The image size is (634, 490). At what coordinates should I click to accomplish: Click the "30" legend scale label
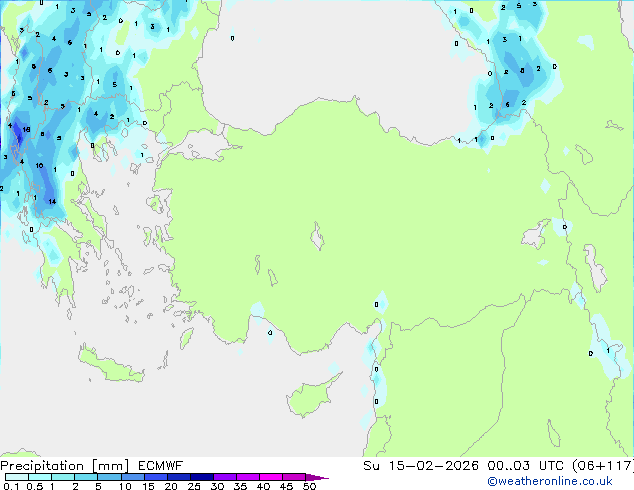point(217,486)
